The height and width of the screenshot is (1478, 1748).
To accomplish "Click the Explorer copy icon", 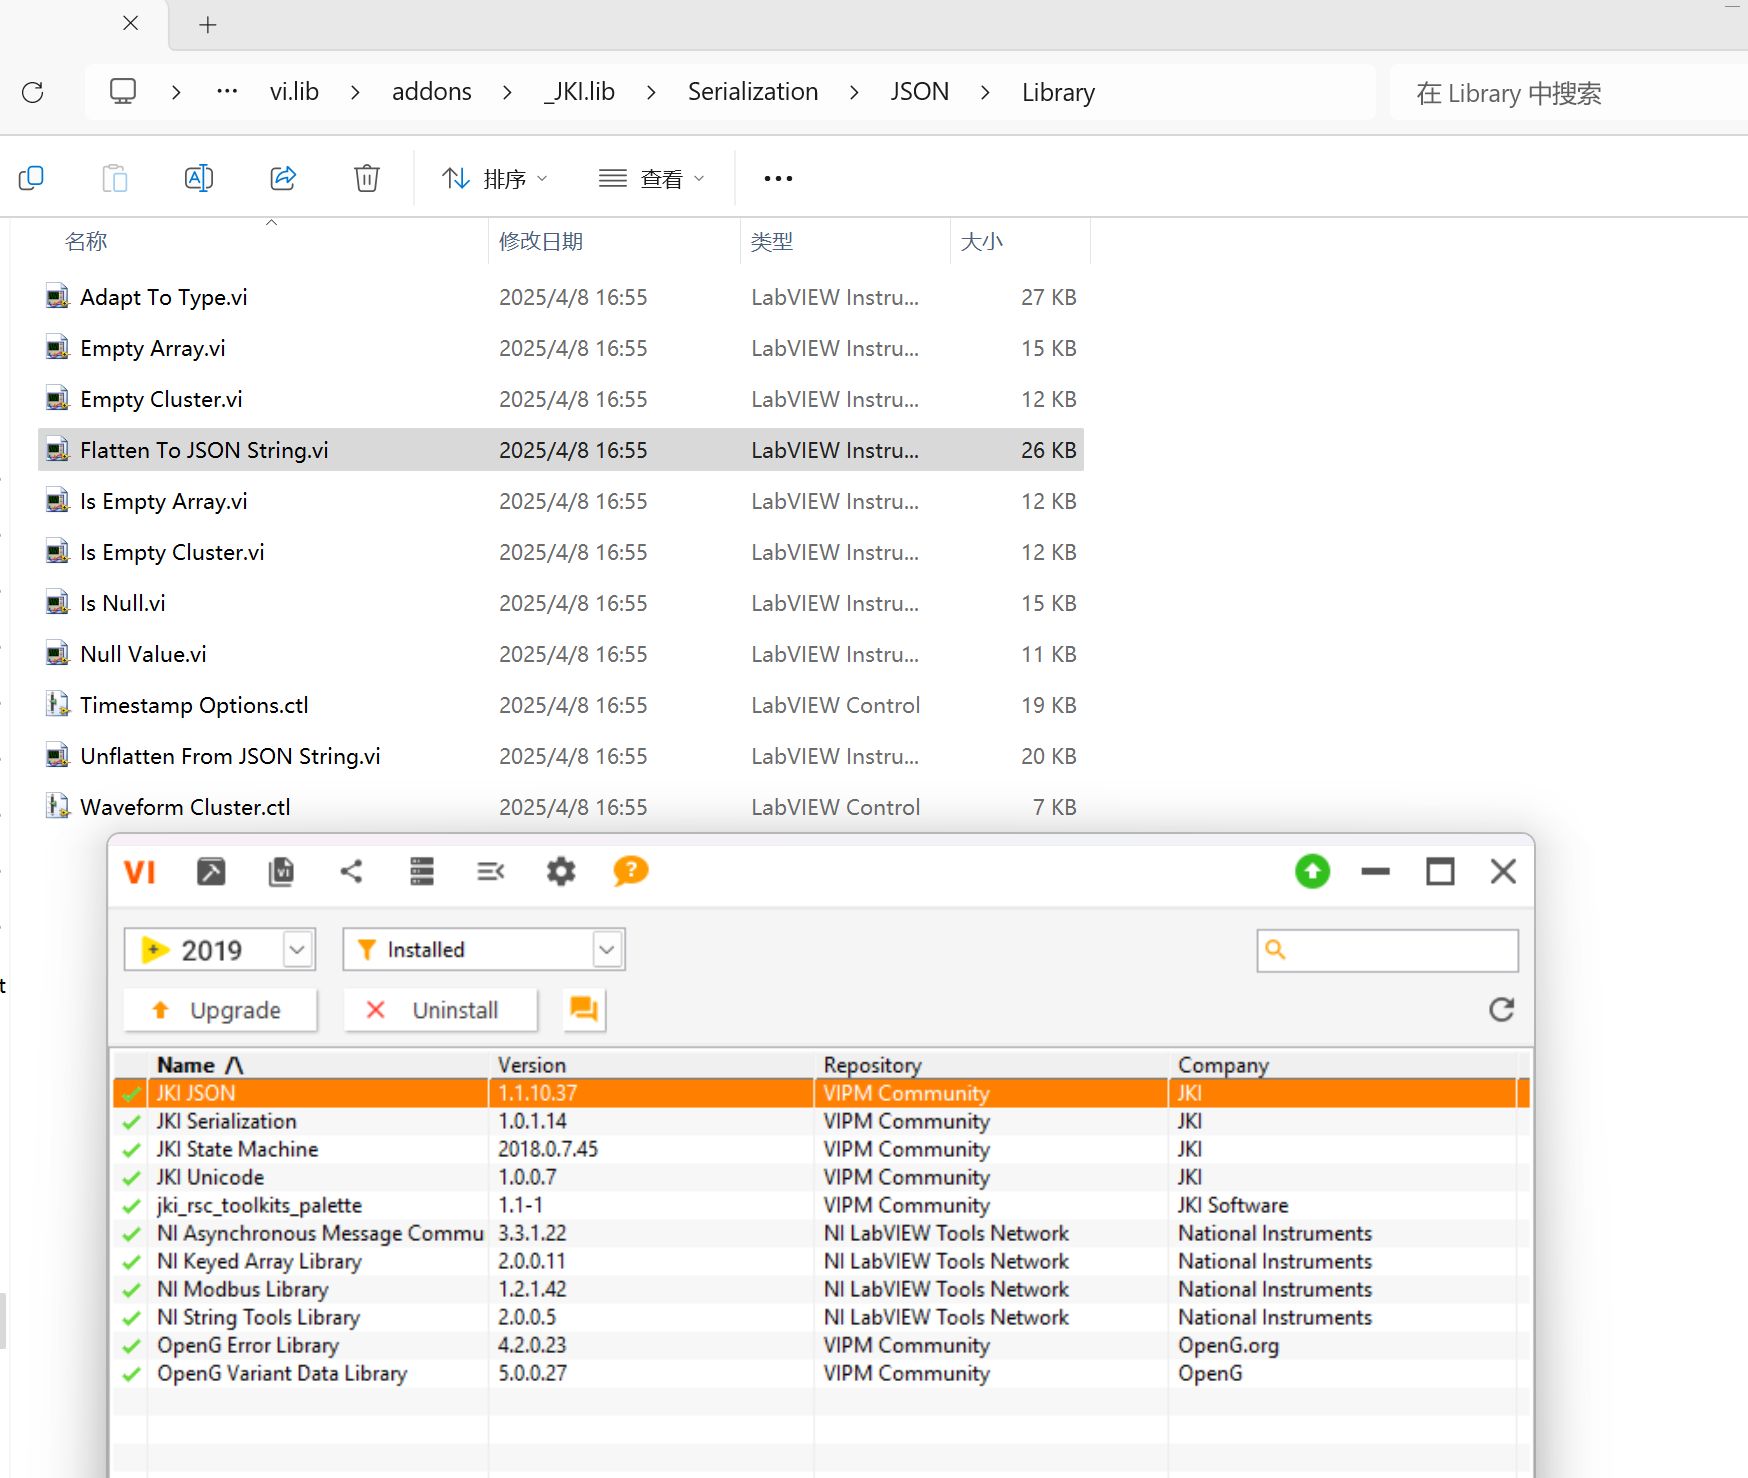I will point(31,178).
